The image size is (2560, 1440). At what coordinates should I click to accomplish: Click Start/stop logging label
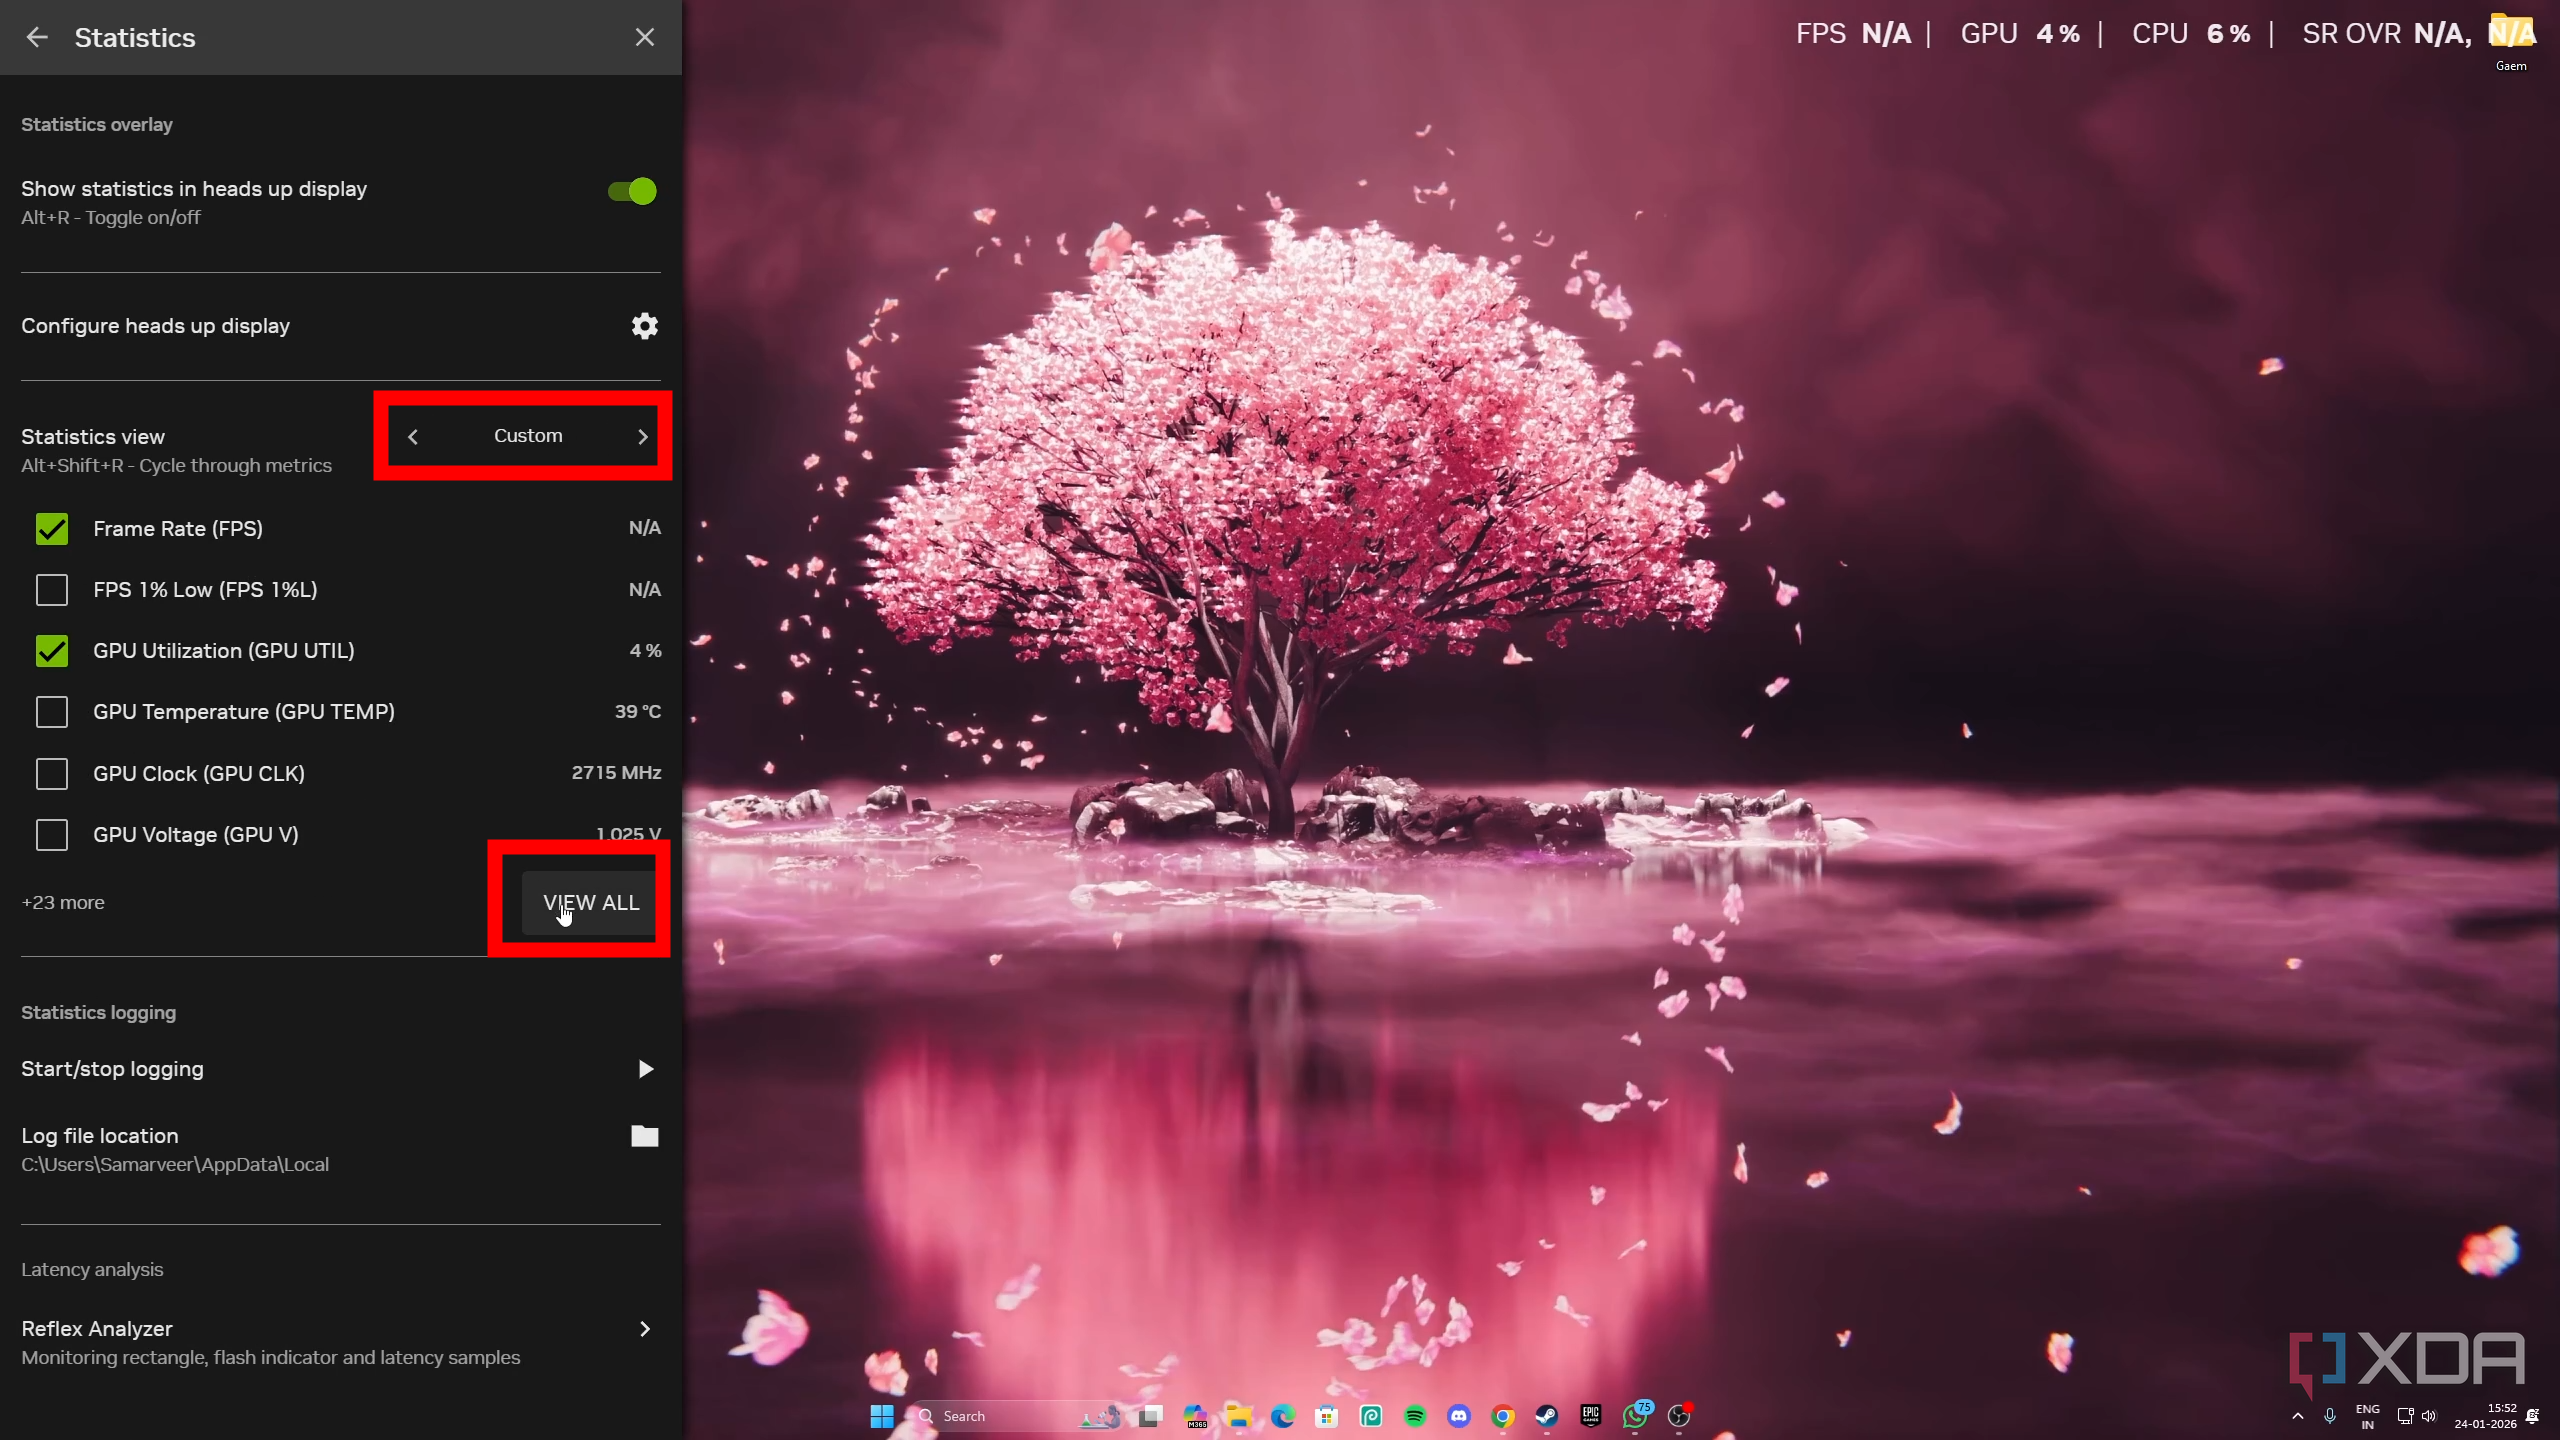112,1069
